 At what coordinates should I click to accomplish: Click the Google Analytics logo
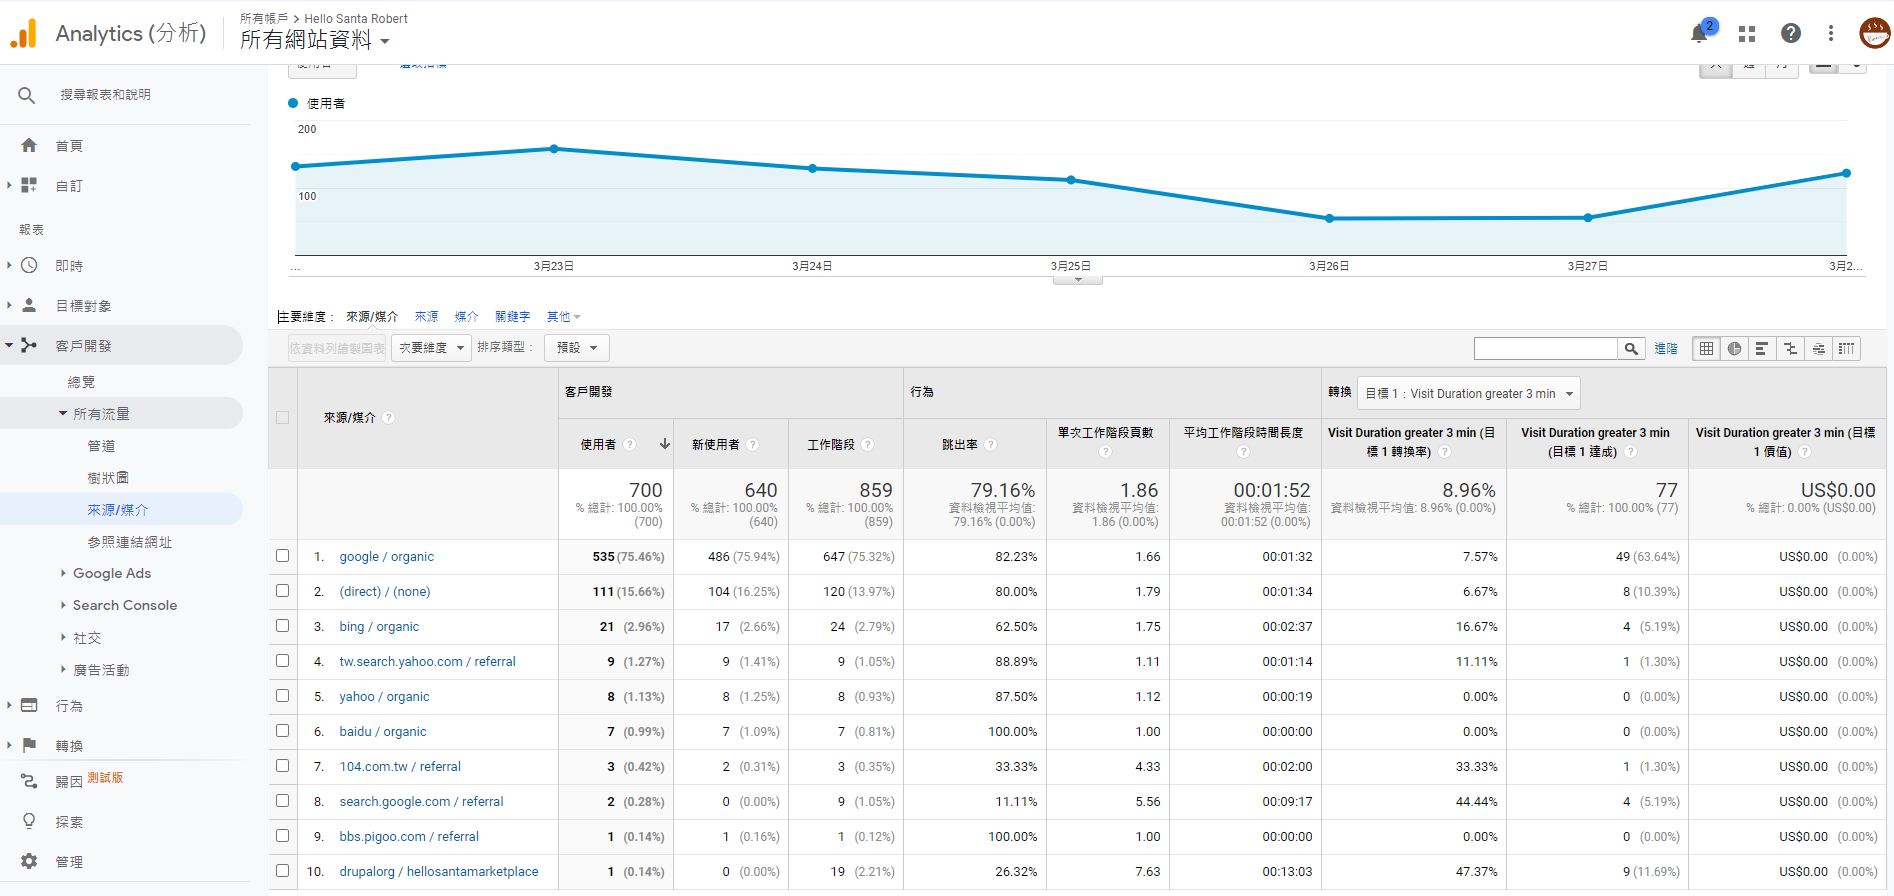click(x=23, y=33)
